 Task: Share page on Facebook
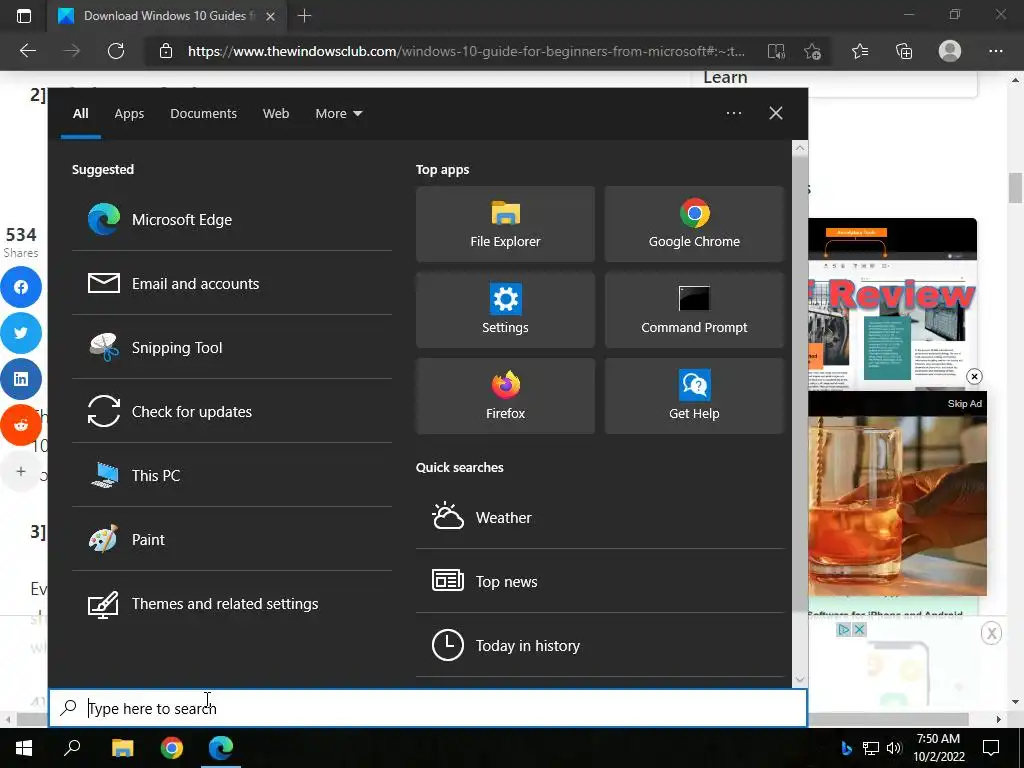click(x=21, y=287)
